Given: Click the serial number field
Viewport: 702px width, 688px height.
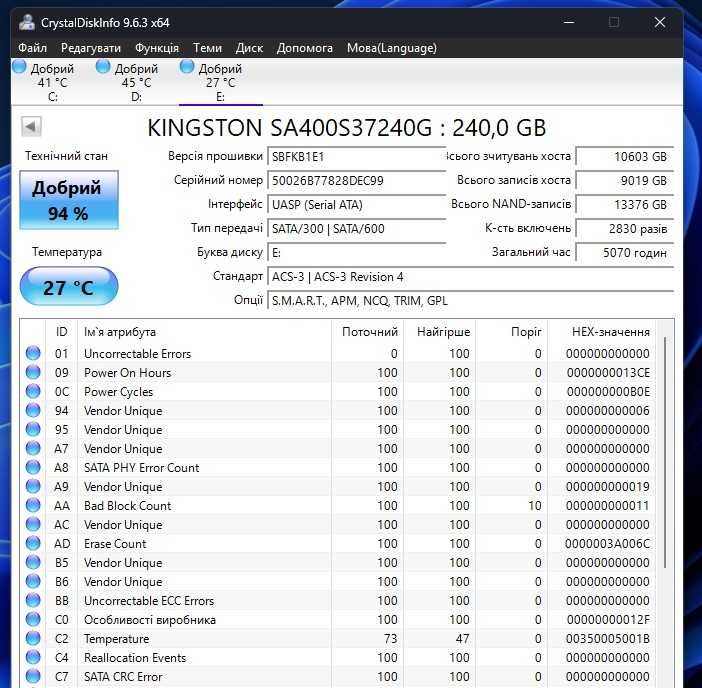Looking at the screenshot, I should 356,180.
